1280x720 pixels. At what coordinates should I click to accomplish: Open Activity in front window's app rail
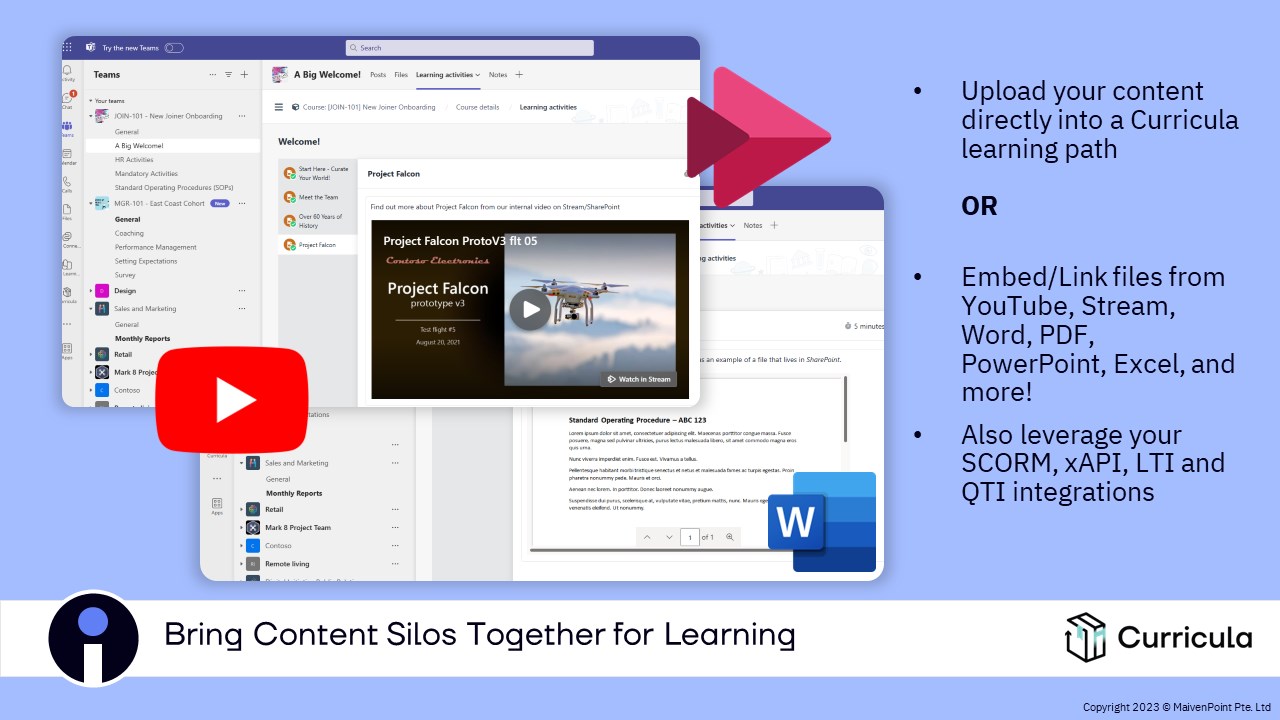tap(68, 73)
